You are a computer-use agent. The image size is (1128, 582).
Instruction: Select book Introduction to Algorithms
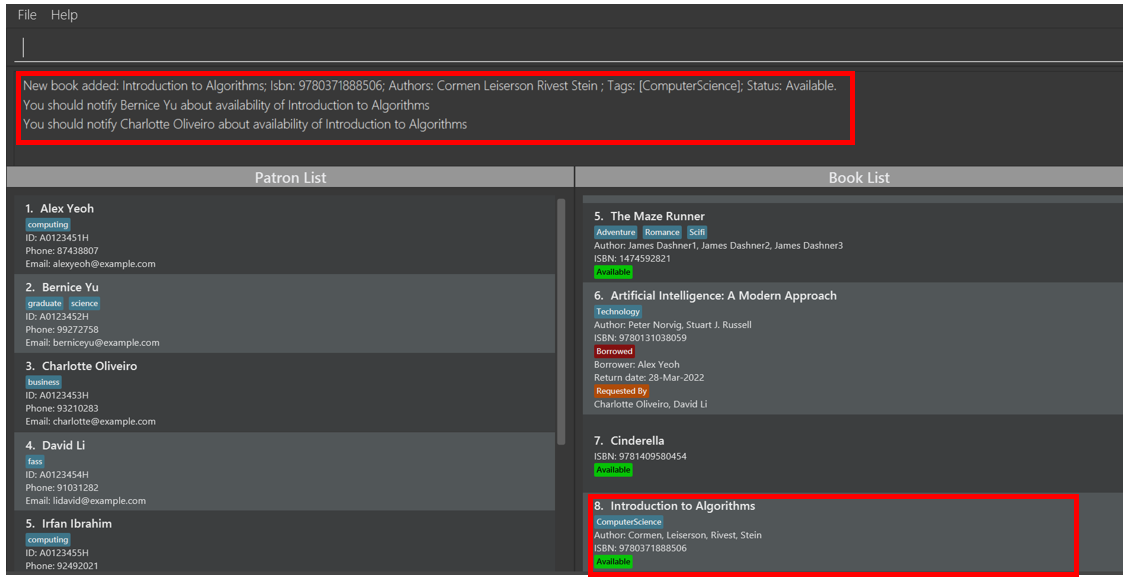pyautogui.click(x=852, y=534)
